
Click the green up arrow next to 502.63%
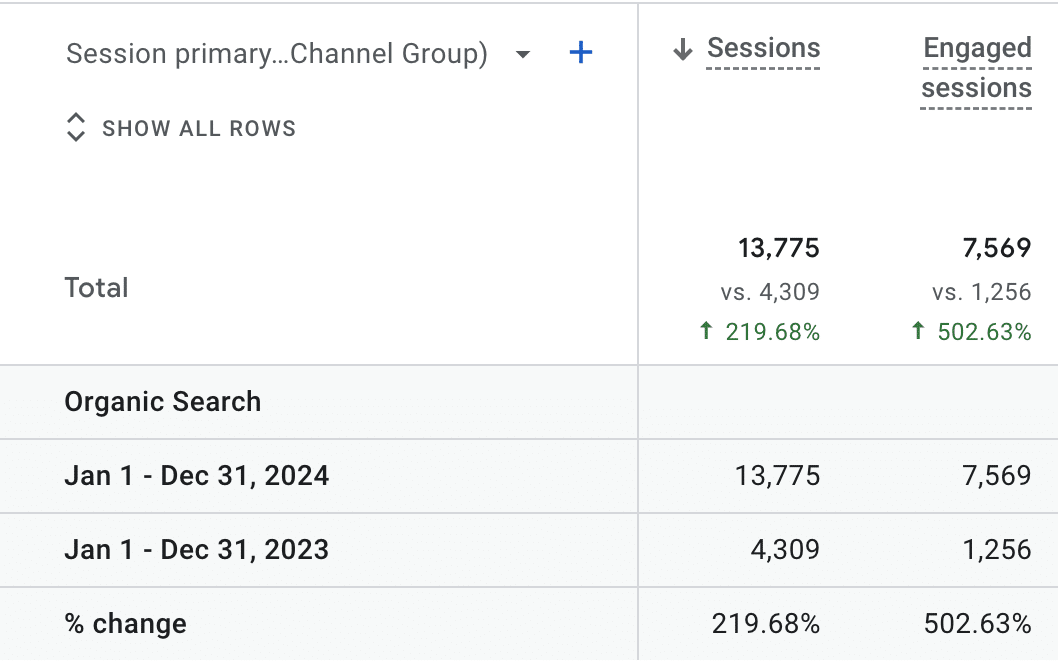(x=918, y=332)
